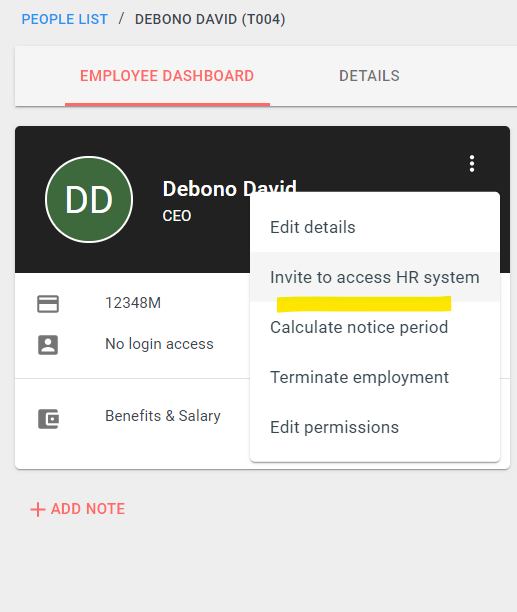The width and height of the screenshot is (517, 612).
Task: Choose Invite to access HR system
Action: click(x=375, y=277)
